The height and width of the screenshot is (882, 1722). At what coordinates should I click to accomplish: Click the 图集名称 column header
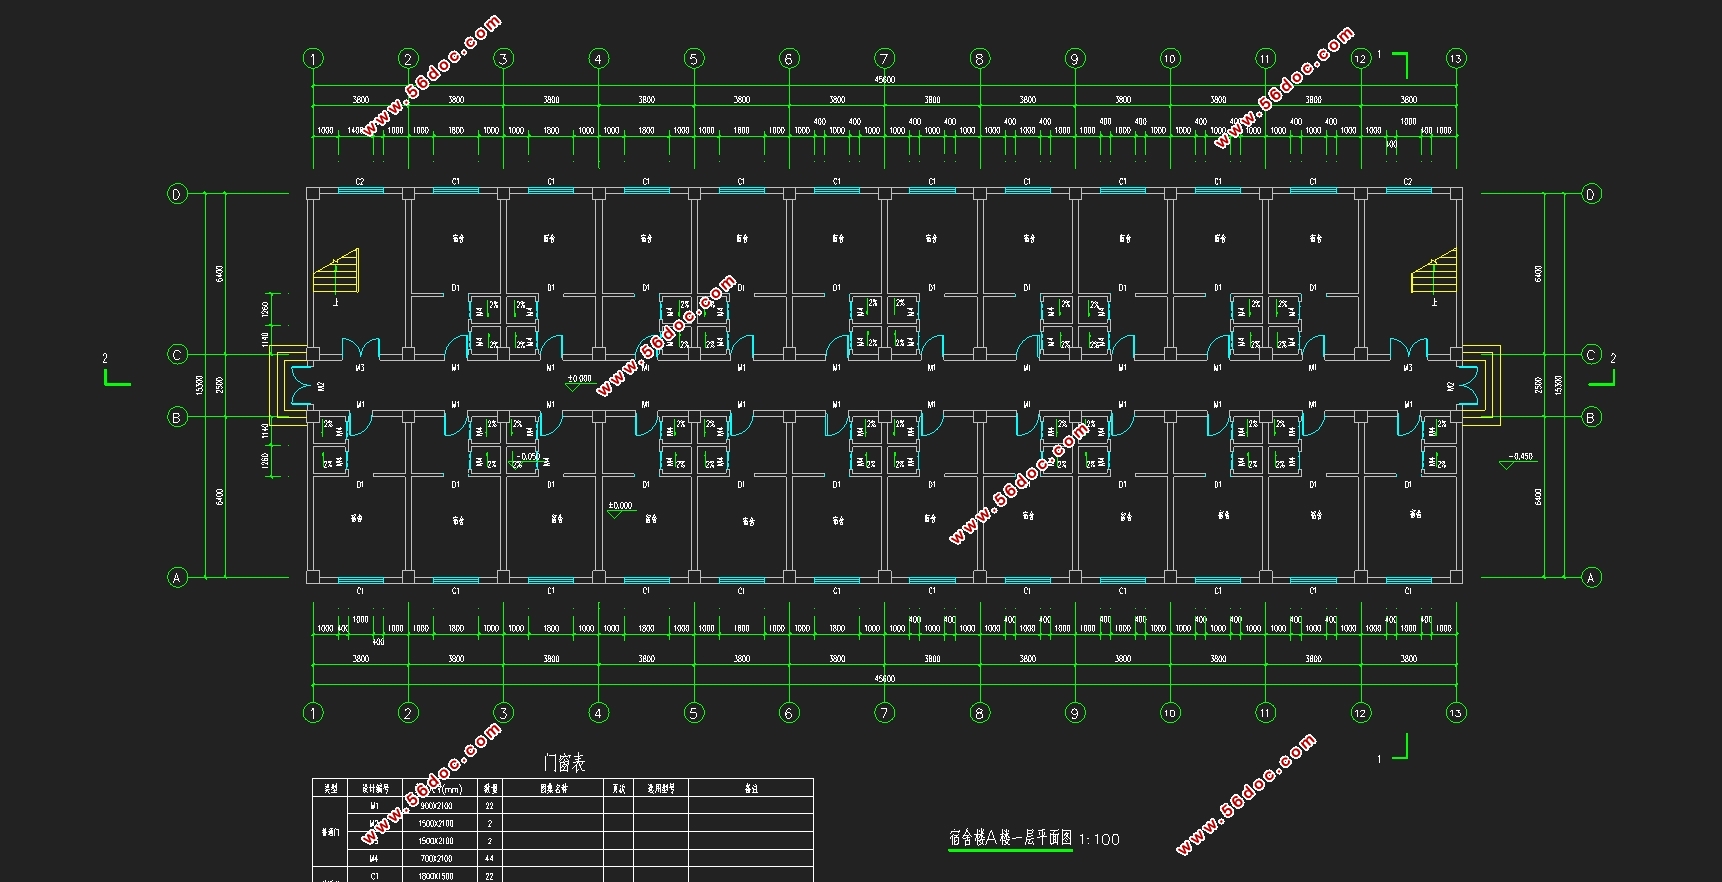[553, 788]
